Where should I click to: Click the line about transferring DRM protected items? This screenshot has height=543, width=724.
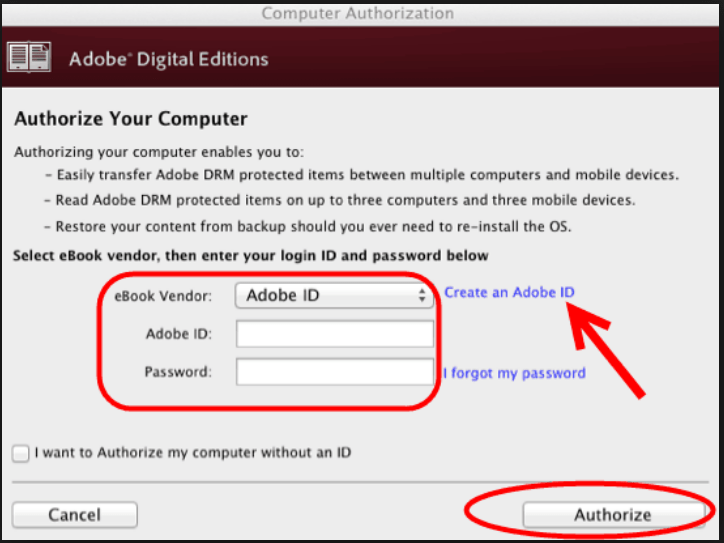pos(362,175)
